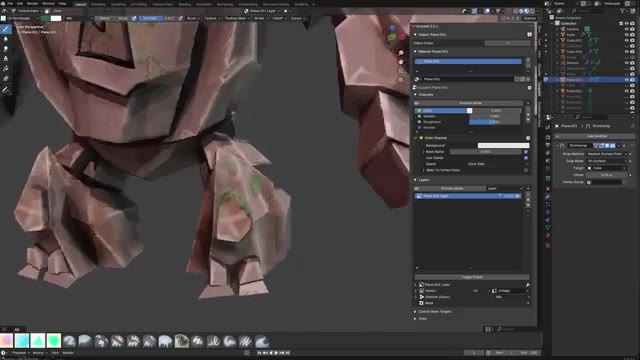Choose the green triangle brush asset
640x360 pixels.
point(38,340)
